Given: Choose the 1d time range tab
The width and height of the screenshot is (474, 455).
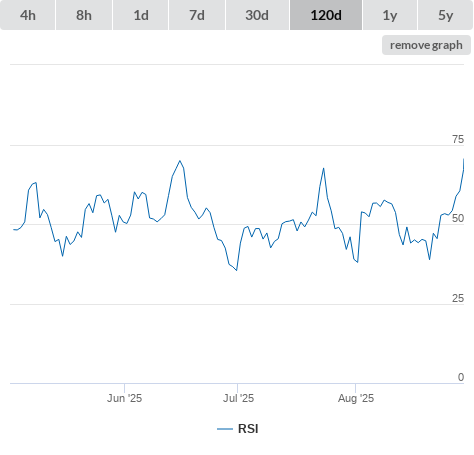Looking at the screenshot, I should (141, 15).
